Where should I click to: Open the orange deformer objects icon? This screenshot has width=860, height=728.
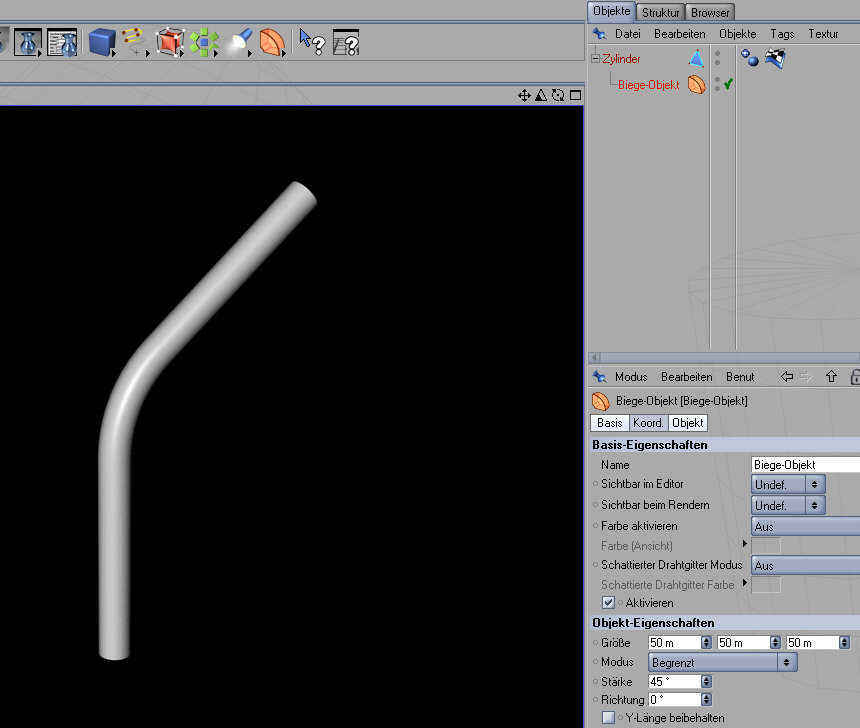coord(272,43)
